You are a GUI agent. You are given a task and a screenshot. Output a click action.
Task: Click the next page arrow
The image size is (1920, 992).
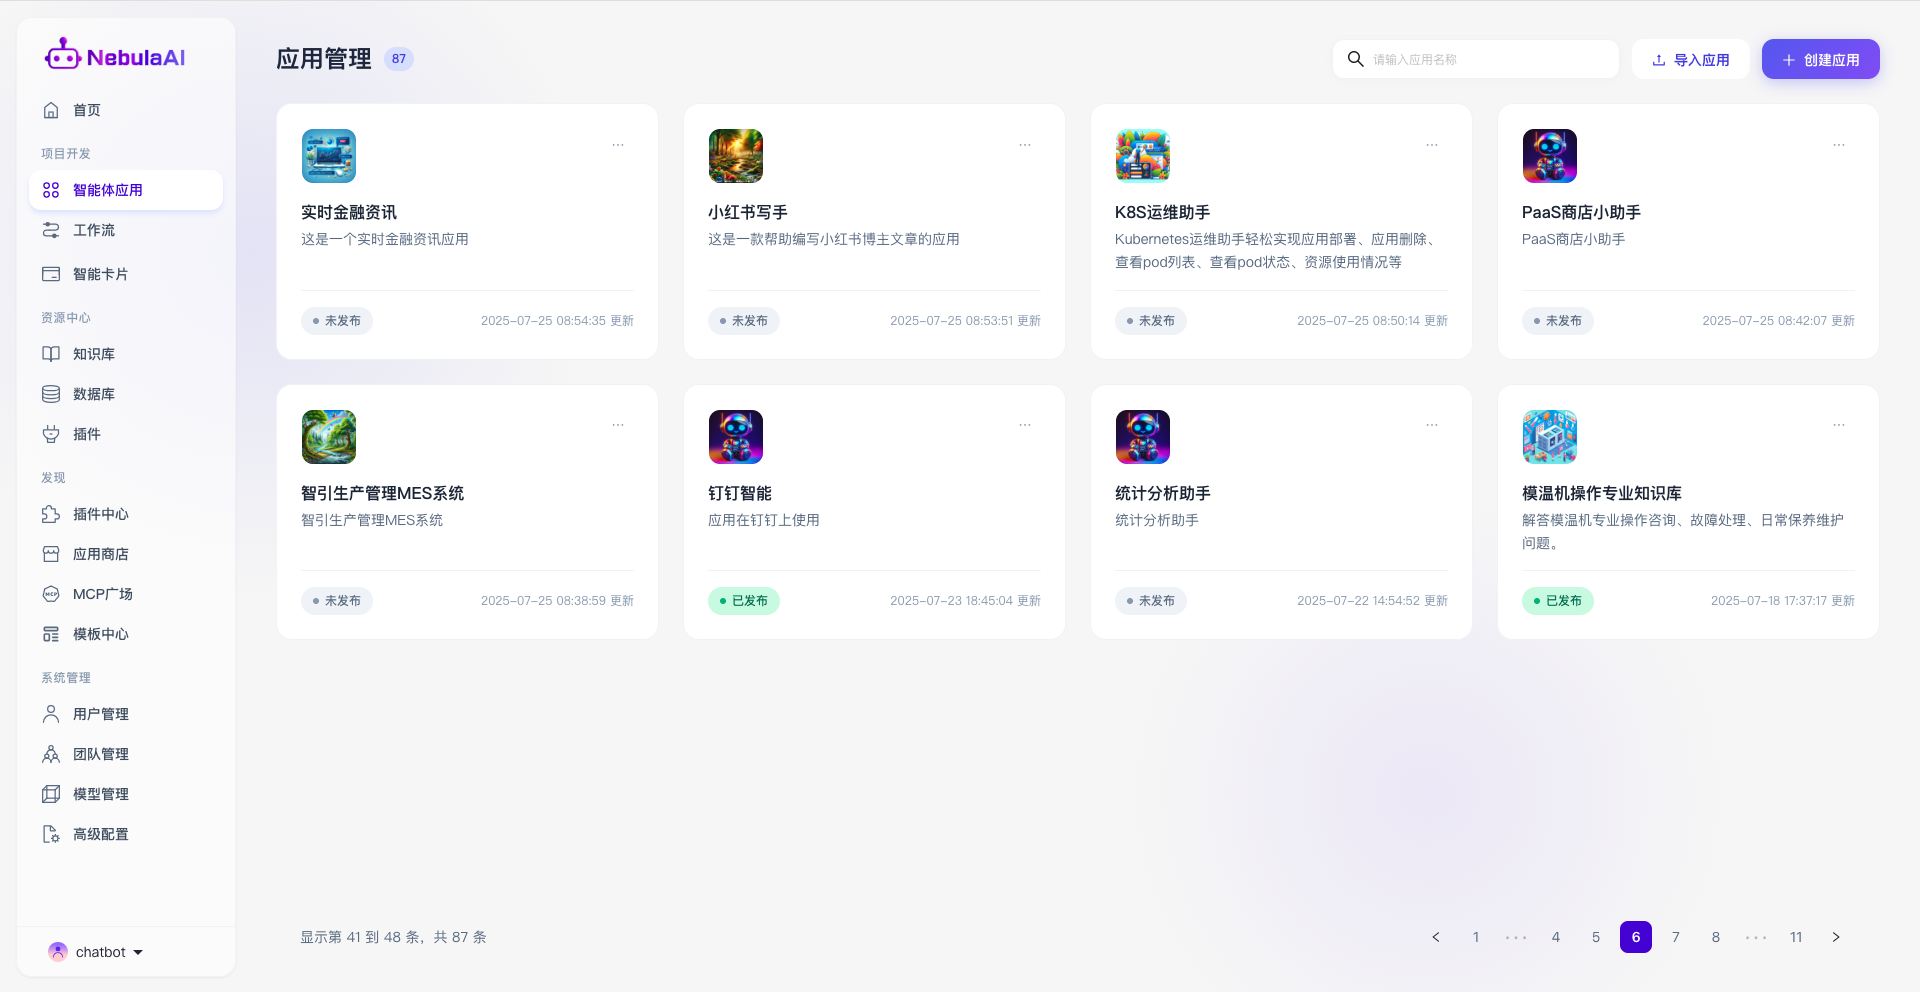[x=1836, y=937]
